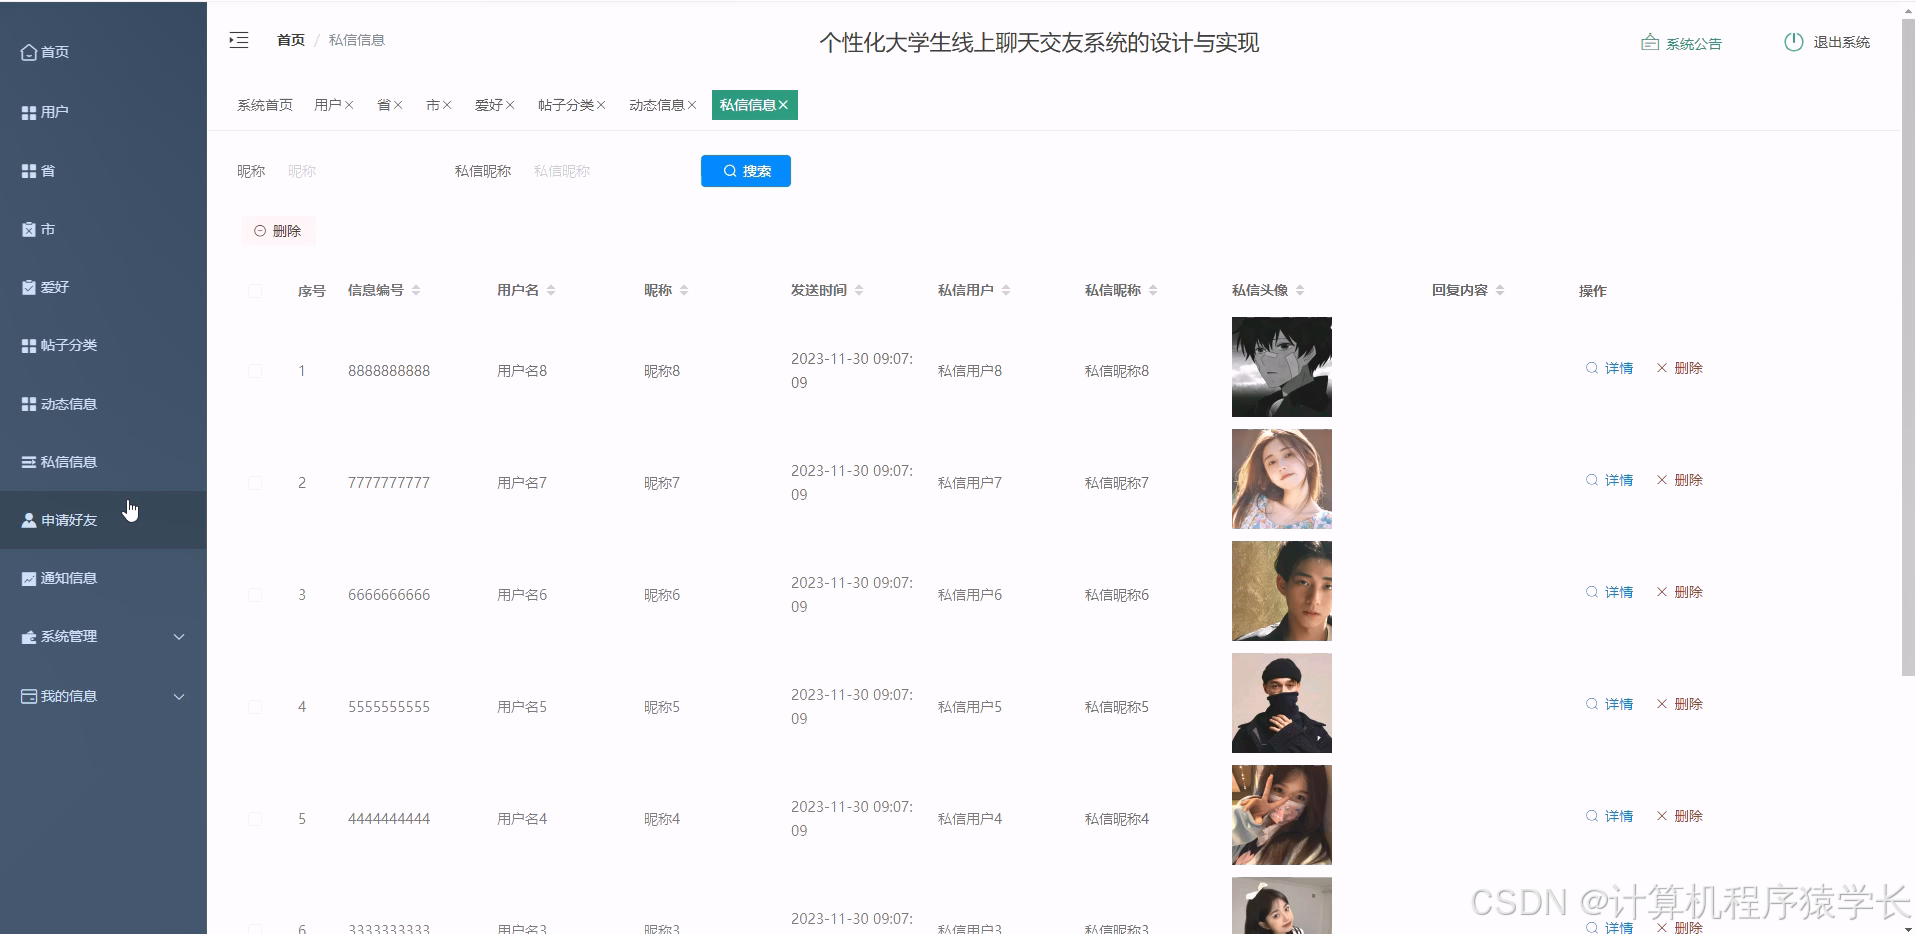
Task: Open 用户 in the sidebar
Action: [103, 112]
